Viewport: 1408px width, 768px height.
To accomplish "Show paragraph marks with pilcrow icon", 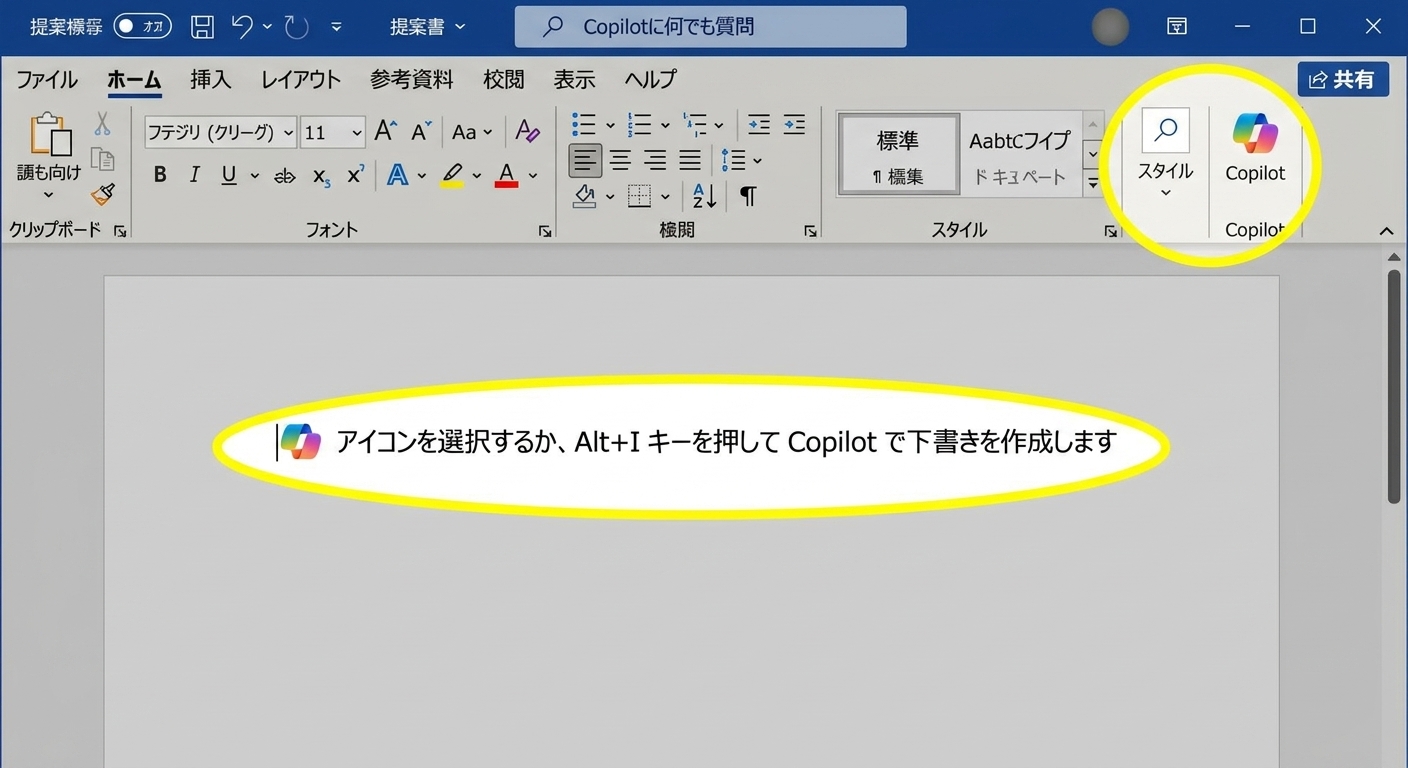I will pos(748,196).
